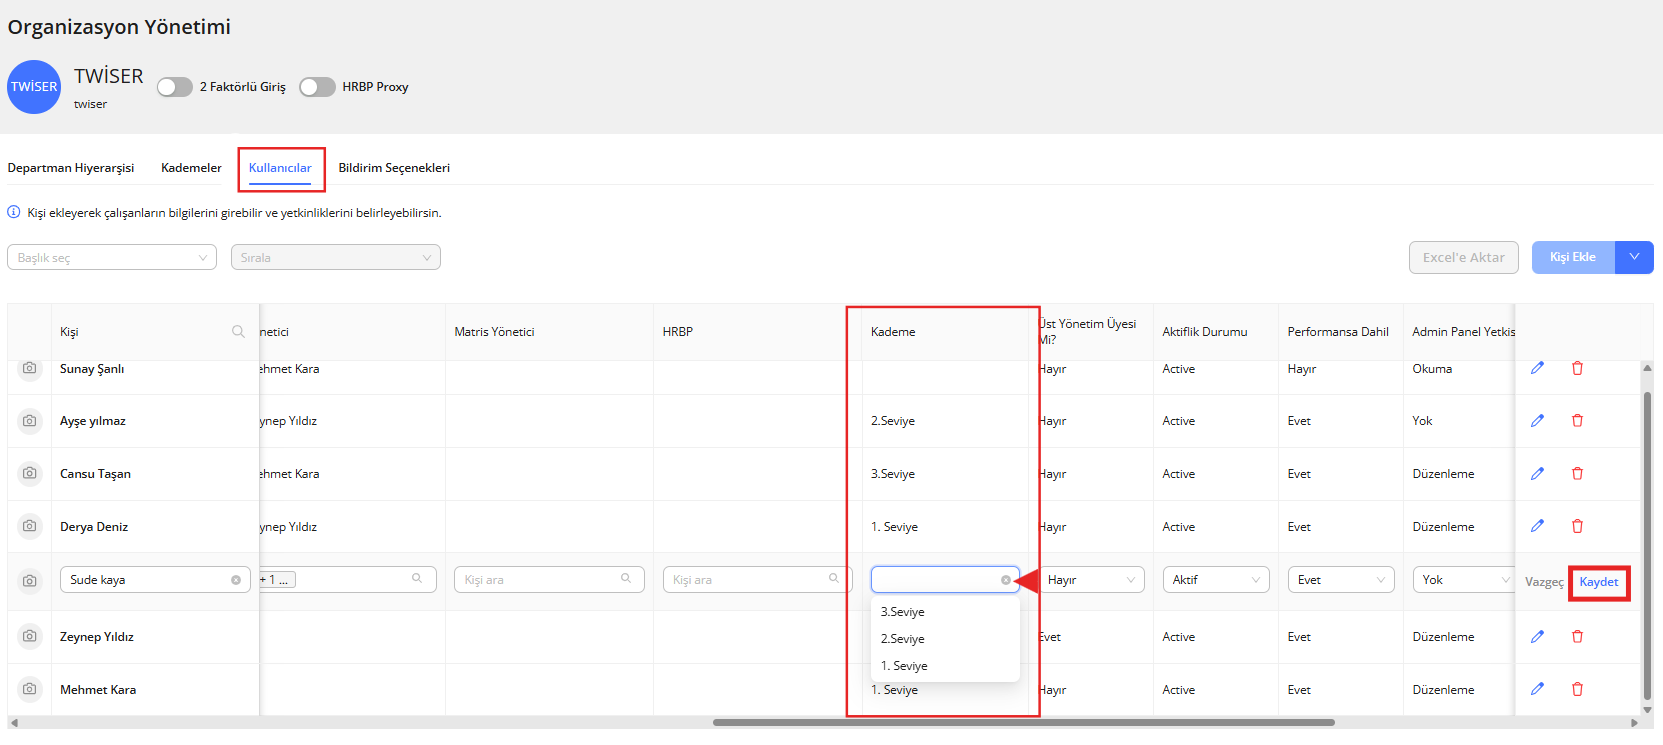Expand the Kişi Ekle arrow dropdown
The width and height of the screenshot is (1663, 745).
[x=1634, y=257]
